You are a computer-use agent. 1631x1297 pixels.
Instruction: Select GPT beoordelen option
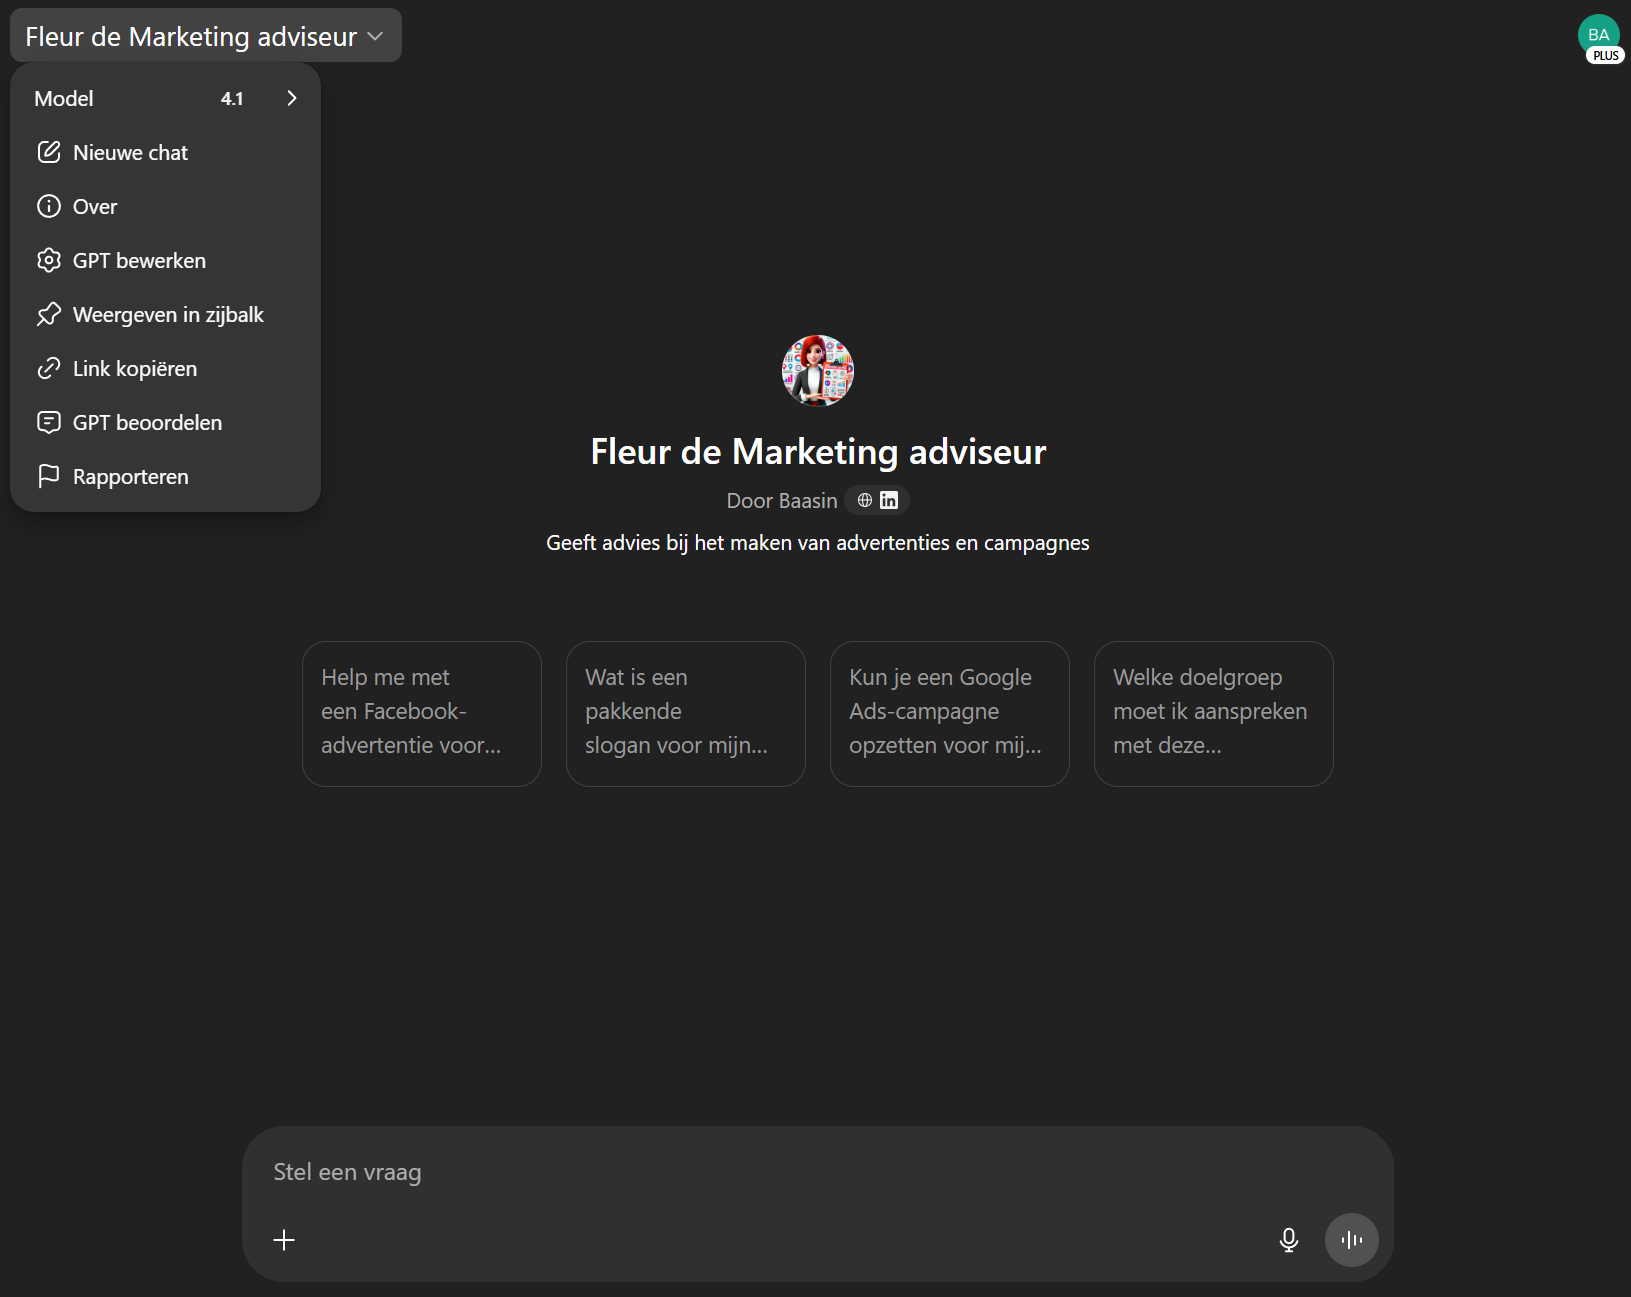(147, 423)
